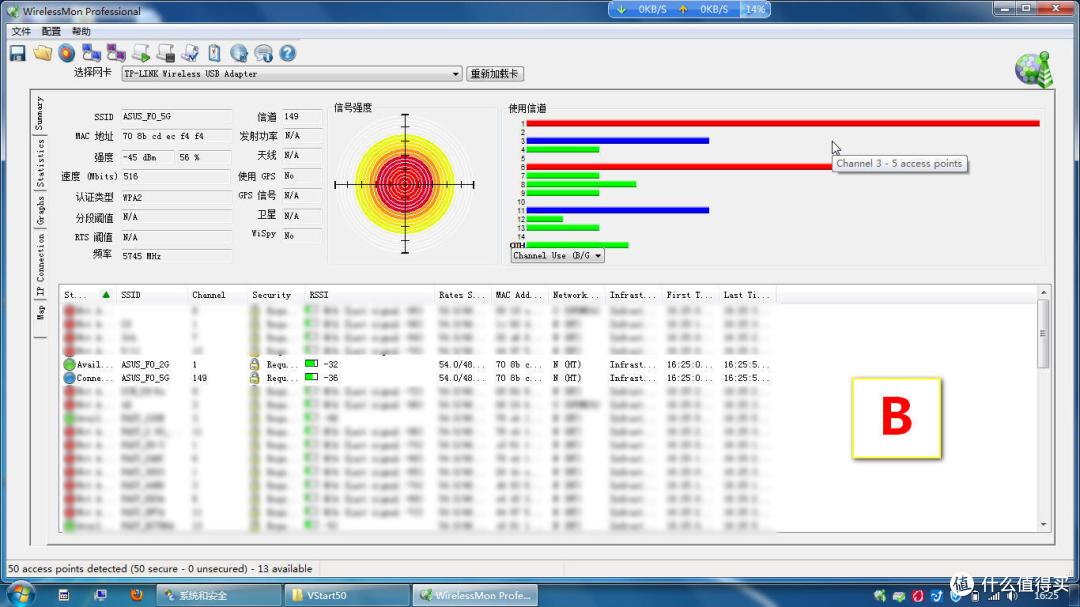Click WirelessMon Professional taskbar button
Screen dimensions: 1080x607
(x=475, y=595)
